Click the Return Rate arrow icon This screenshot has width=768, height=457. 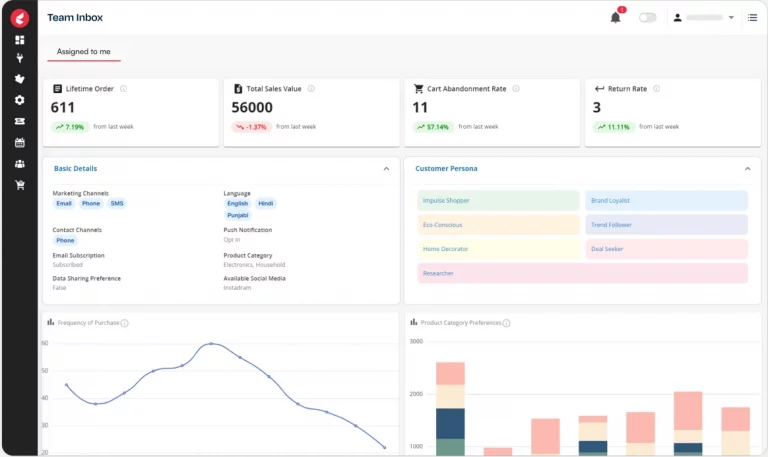(x=599, y=89)
